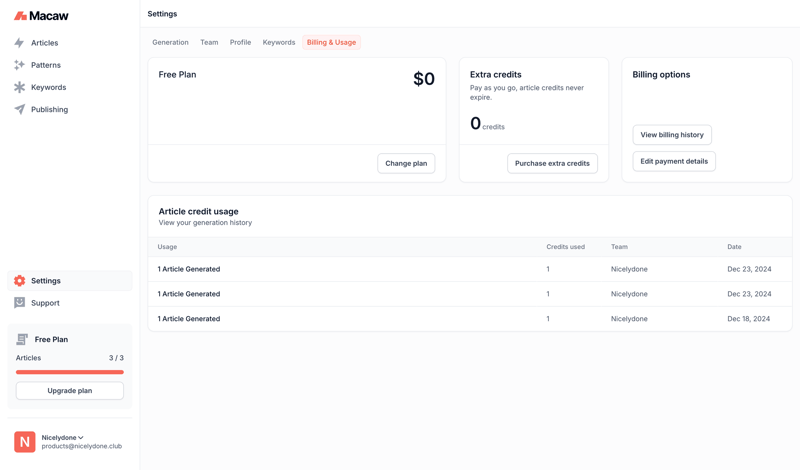Image resolution: width=800 pixels, height=470 pixels.
Task: Switch to the Team tab
Action: click(209, 42)
